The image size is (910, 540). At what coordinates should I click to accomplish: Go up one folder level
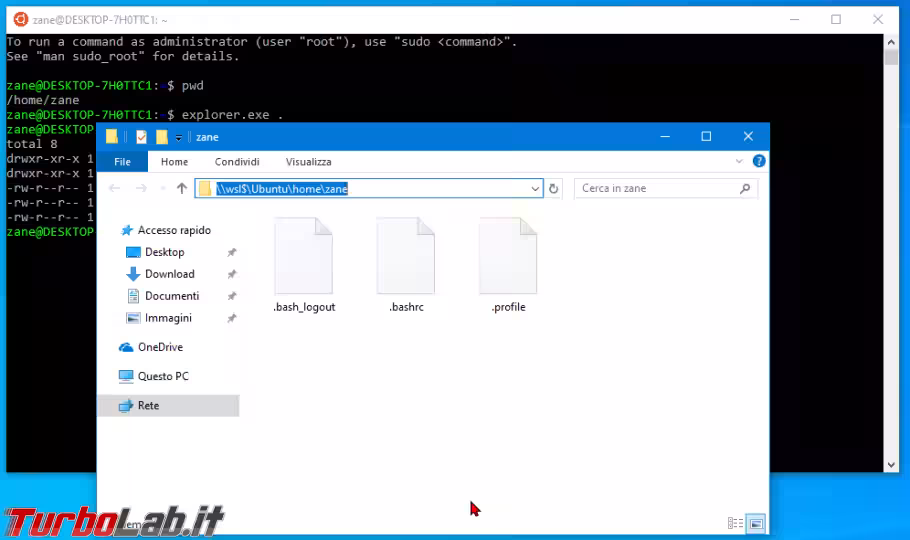[x=182, y=188]
